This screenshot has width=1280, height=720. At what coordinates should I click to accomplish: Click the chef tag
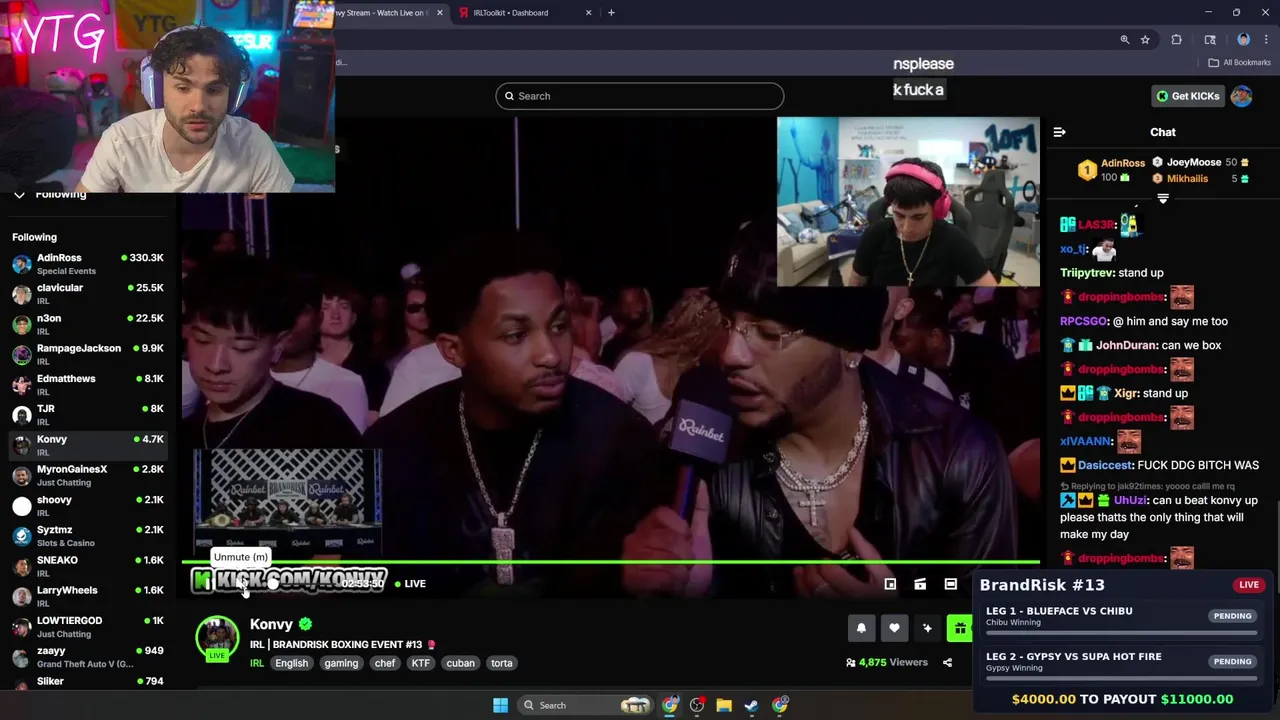tap(385, 663)
